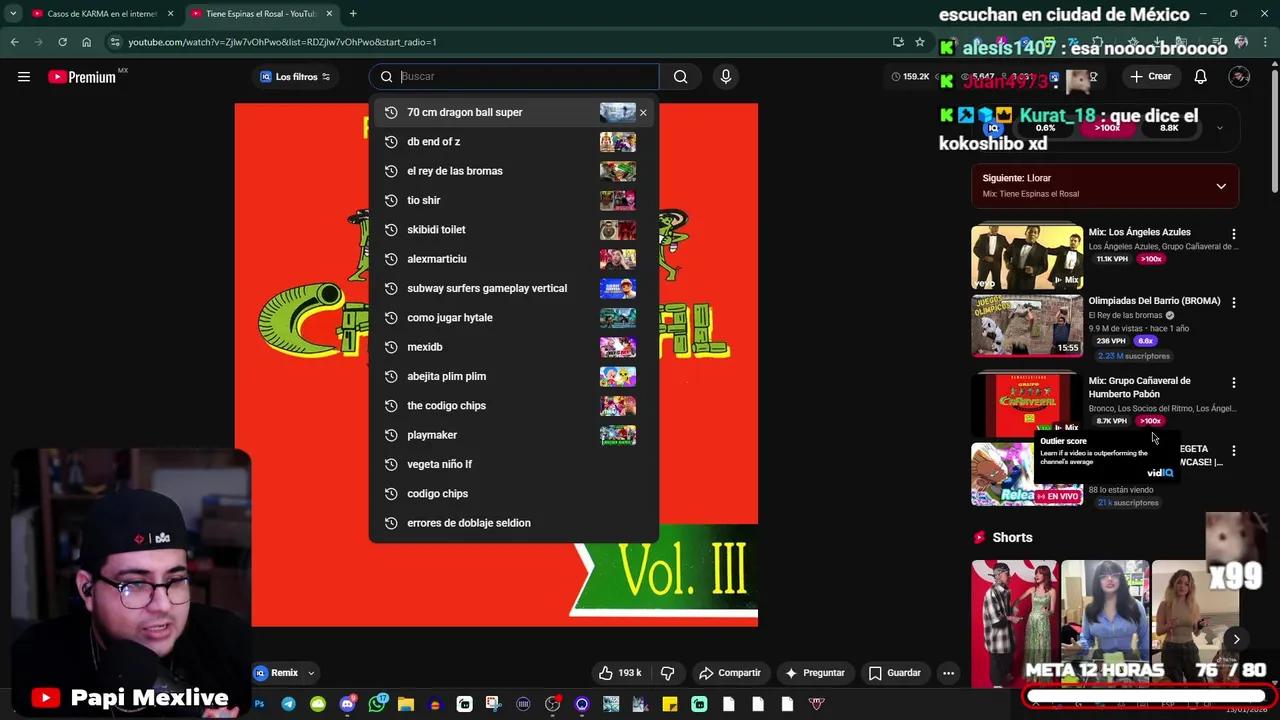
Task: Click the browser address bar URL
Action: tap(282, 42)
